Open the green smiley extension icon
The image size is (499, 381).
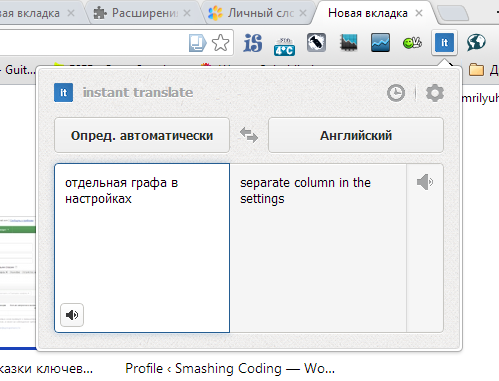412,43
